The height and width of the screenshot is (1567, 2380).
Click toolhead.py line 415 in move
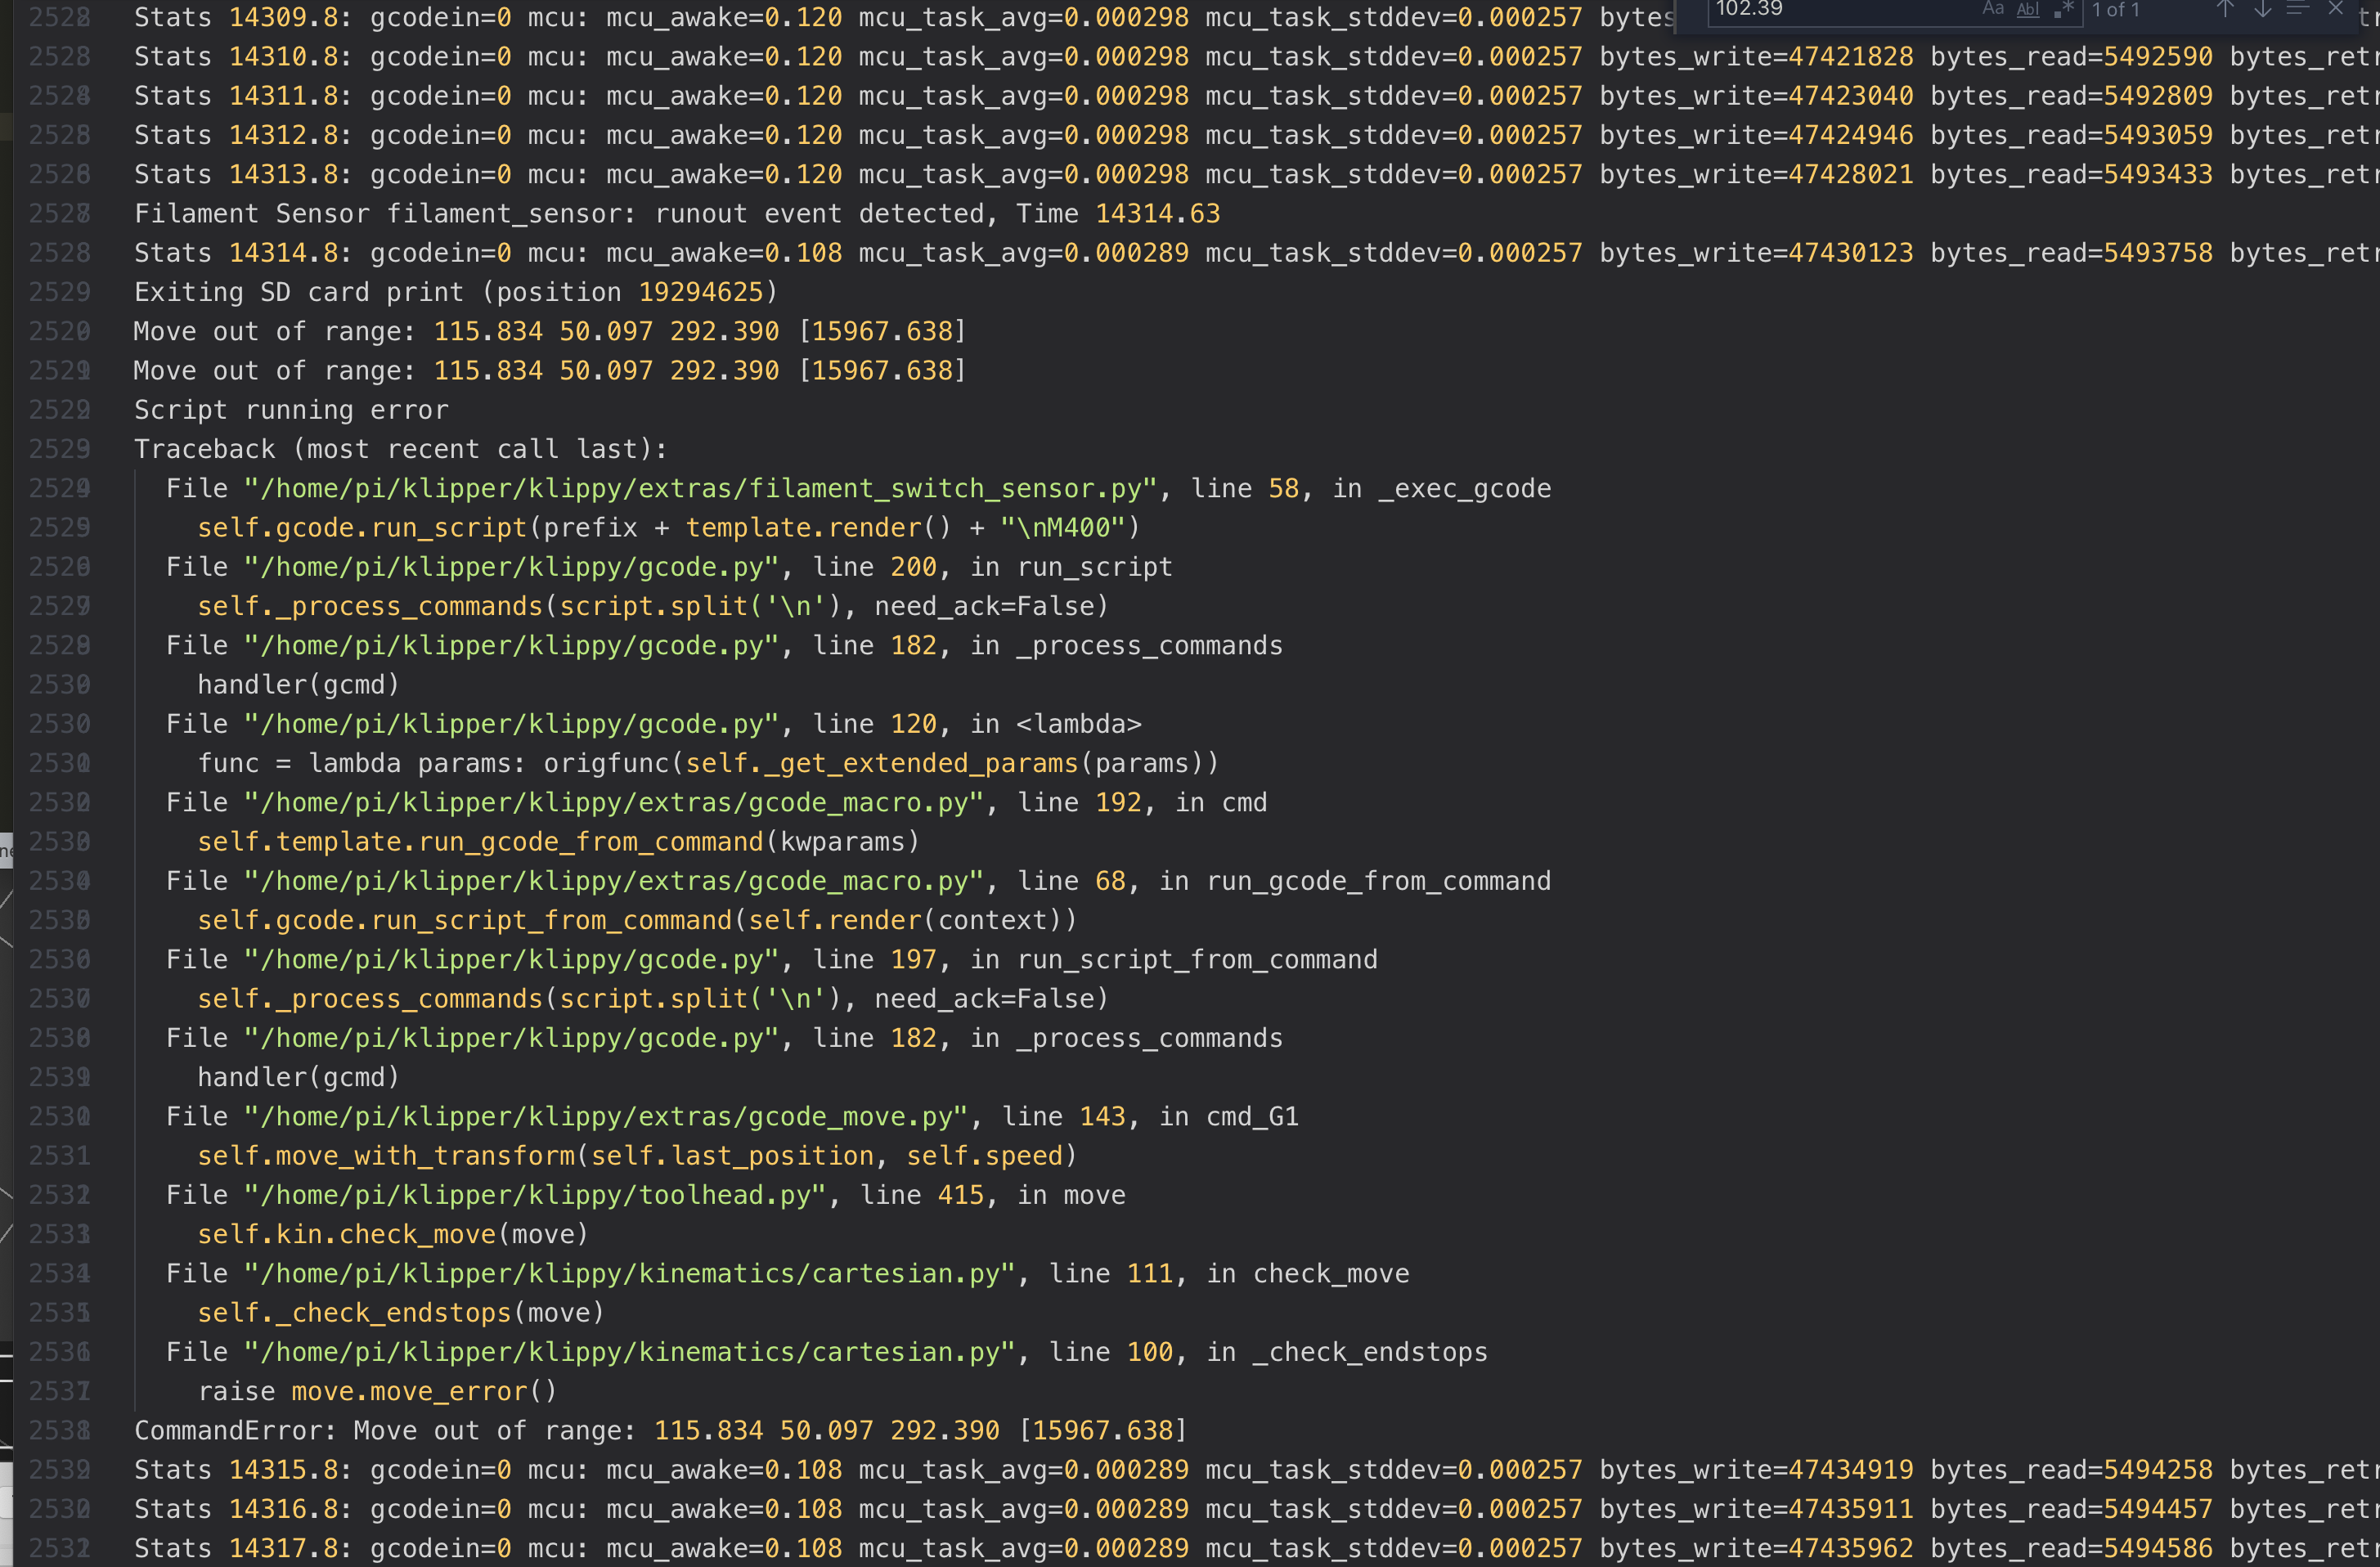point(646,1195)
